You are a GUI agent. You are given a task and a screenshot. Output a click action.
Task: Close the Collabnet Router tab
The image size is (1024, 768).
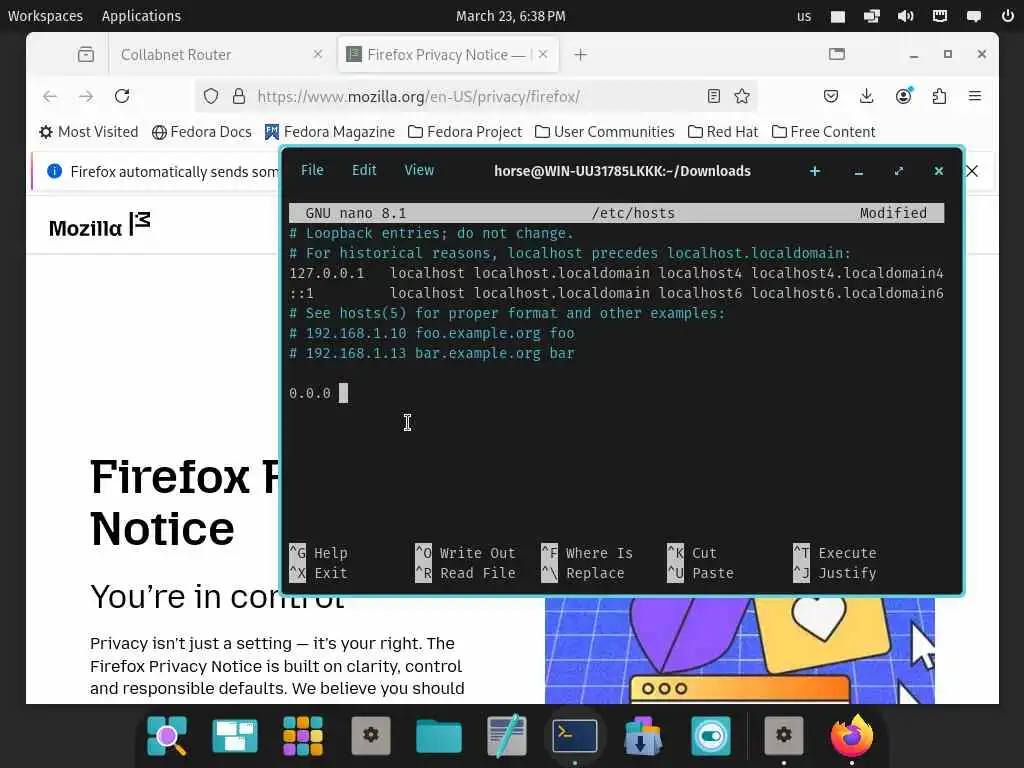pos(317,54)
